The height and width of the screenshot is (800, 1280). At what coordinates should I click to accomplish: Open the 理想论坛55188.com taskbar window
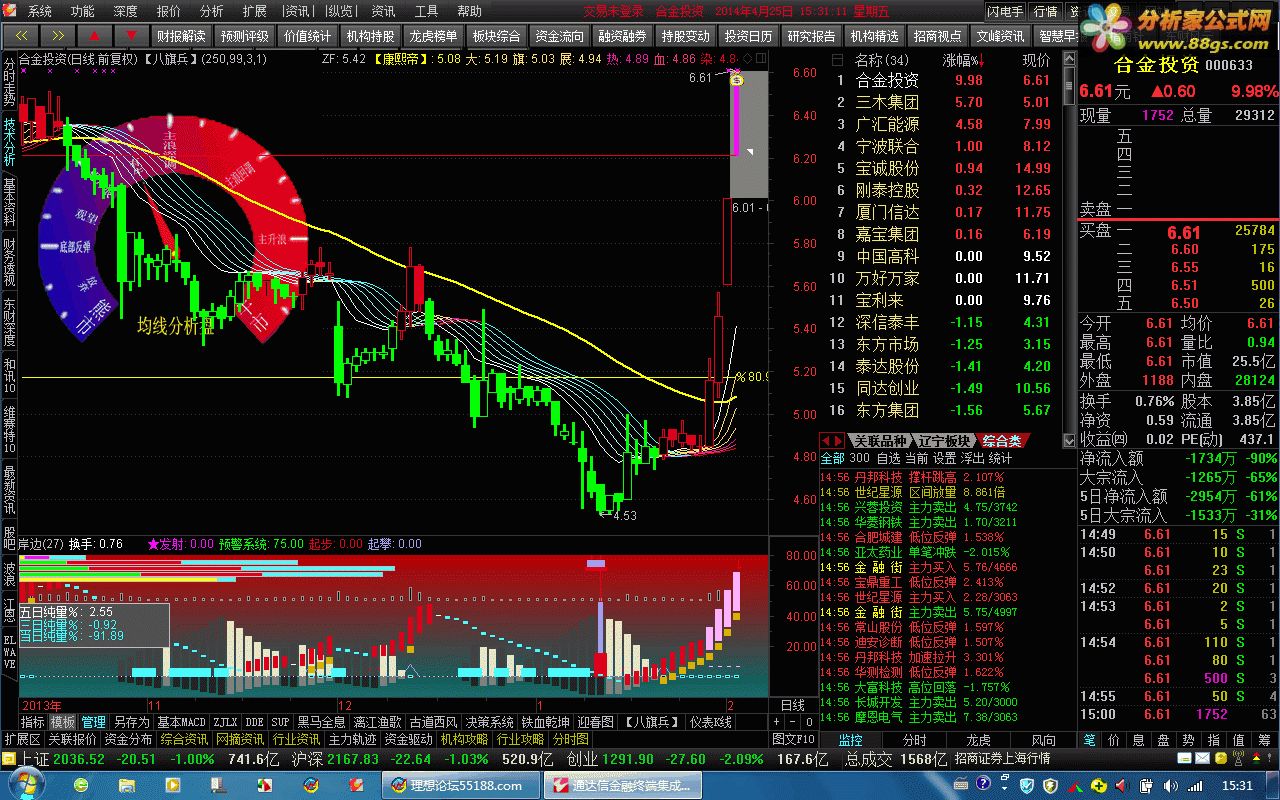459,785
